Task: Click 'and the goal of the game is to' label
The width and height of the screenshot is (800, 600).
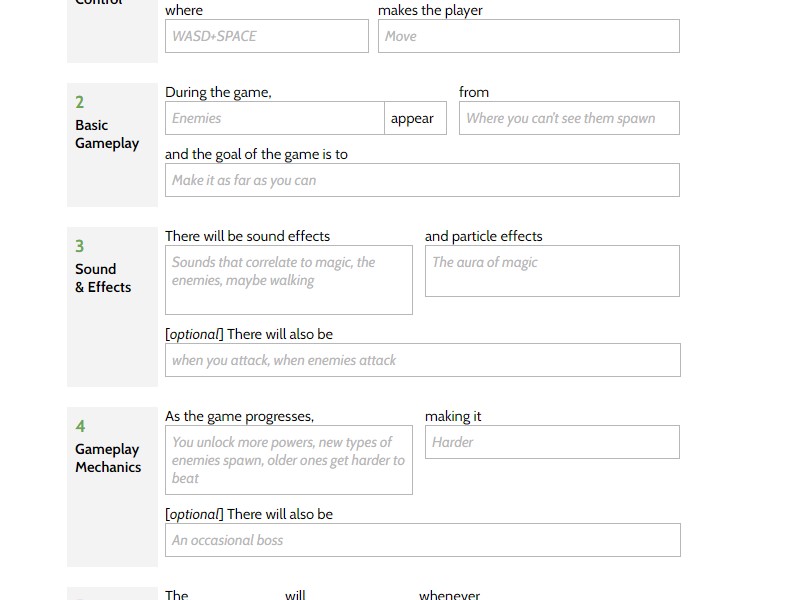Action: (x=256, y=154)
